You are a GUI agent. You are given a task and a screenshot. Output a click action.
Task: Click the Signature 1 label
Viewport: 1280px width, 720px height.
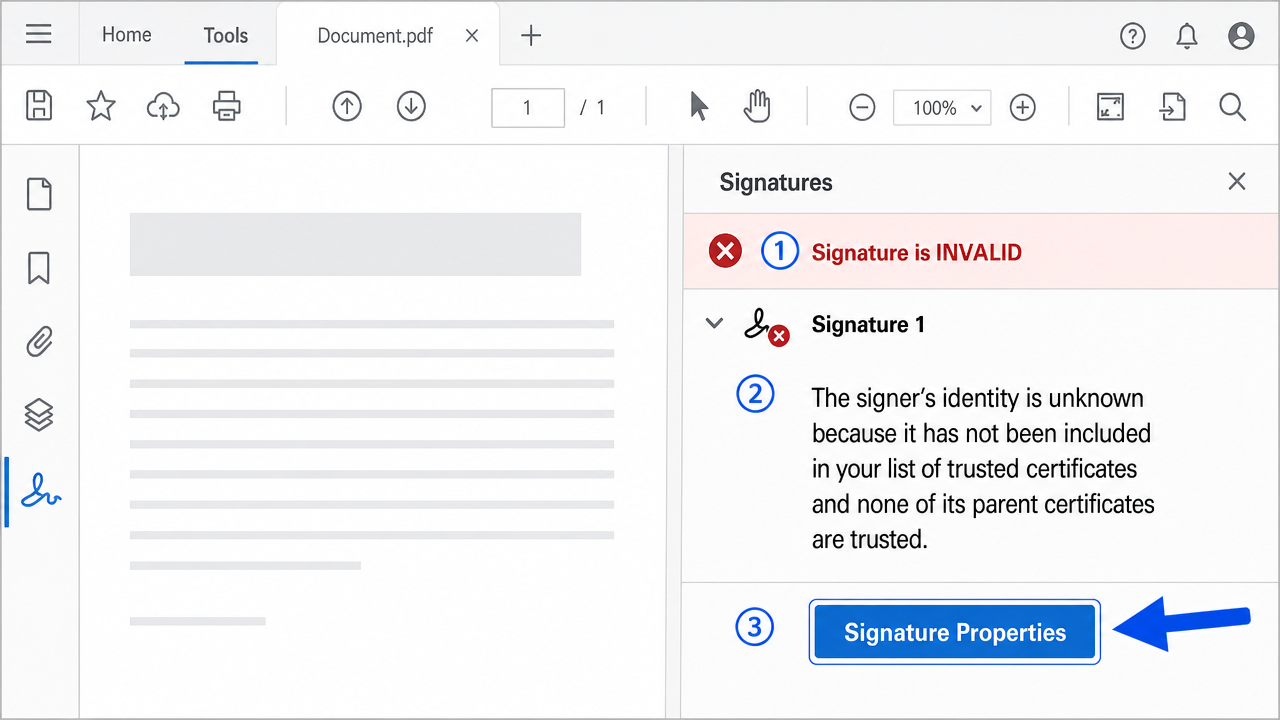[x=868, y=324]
